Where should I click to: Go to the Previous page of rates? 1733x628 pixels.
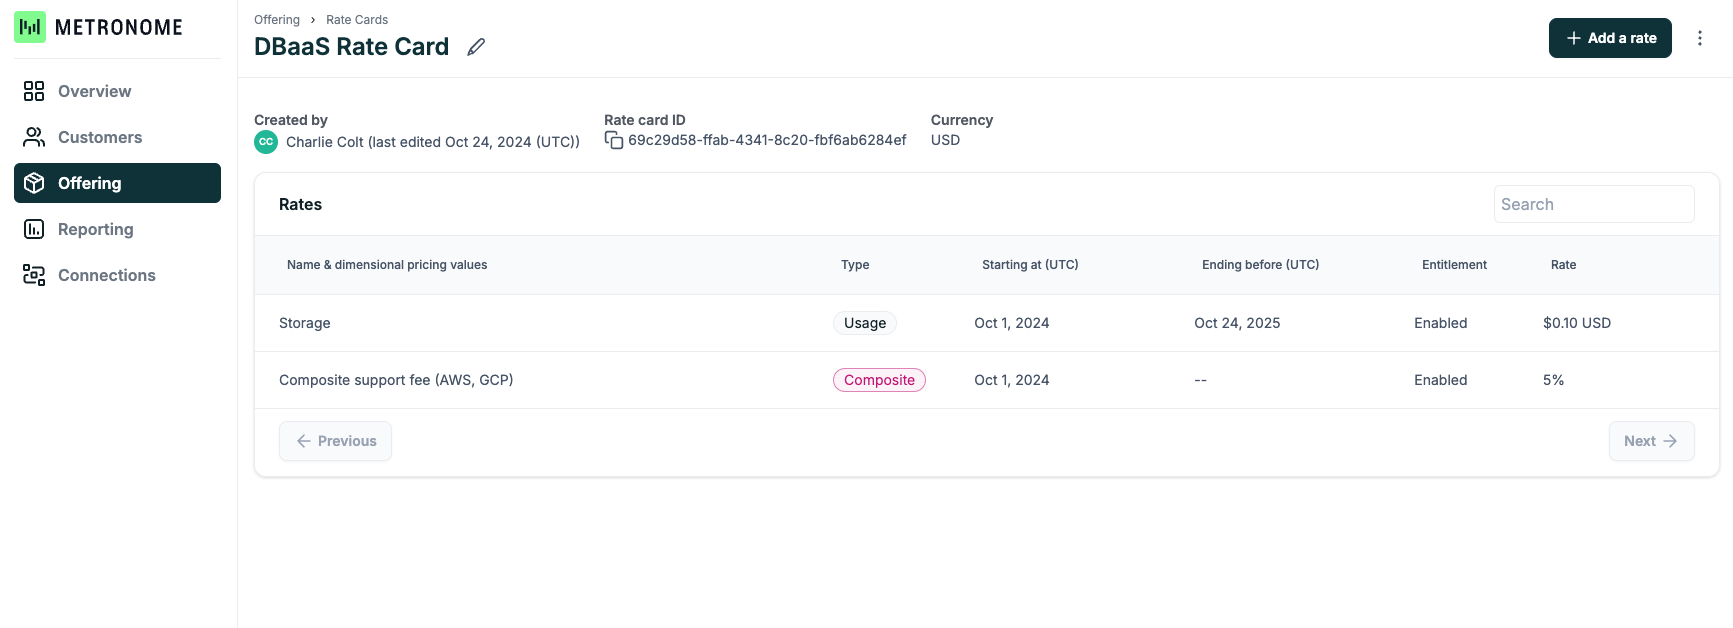(335, 441)
